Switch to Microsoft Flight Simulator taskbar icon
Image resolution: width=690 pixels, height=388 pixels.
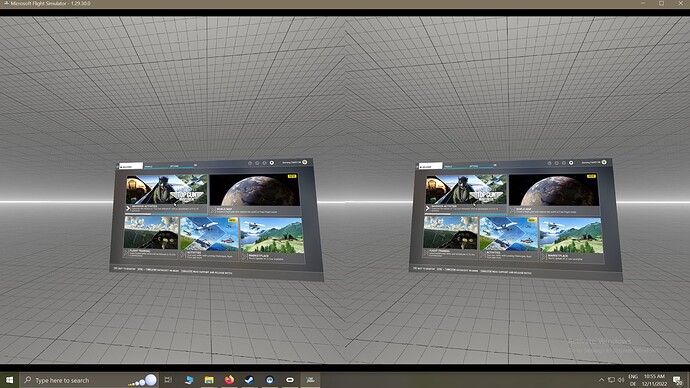coord(310,380)
